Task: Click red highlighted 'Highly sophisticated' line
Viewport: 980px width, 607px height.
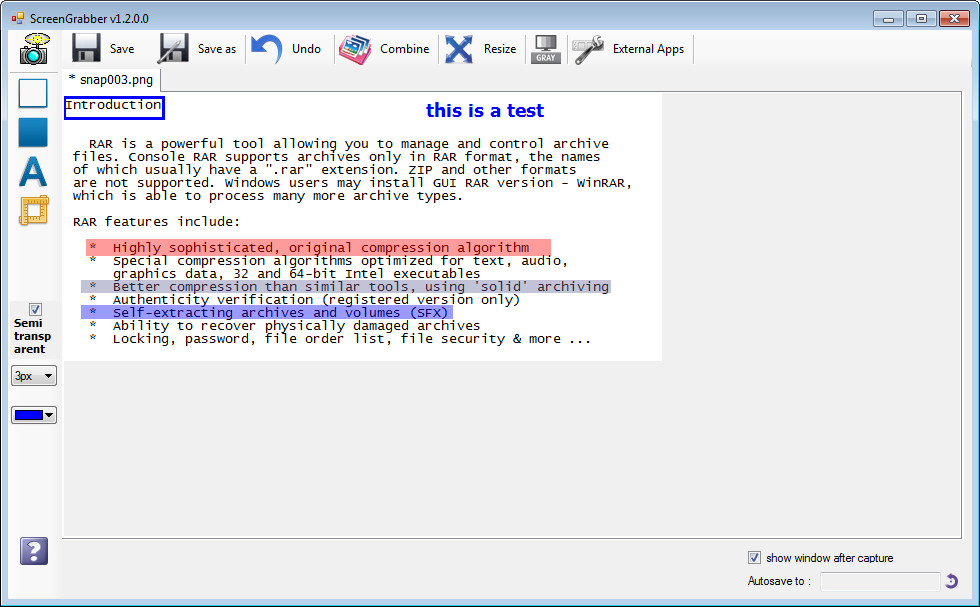Action: (319, 248)
